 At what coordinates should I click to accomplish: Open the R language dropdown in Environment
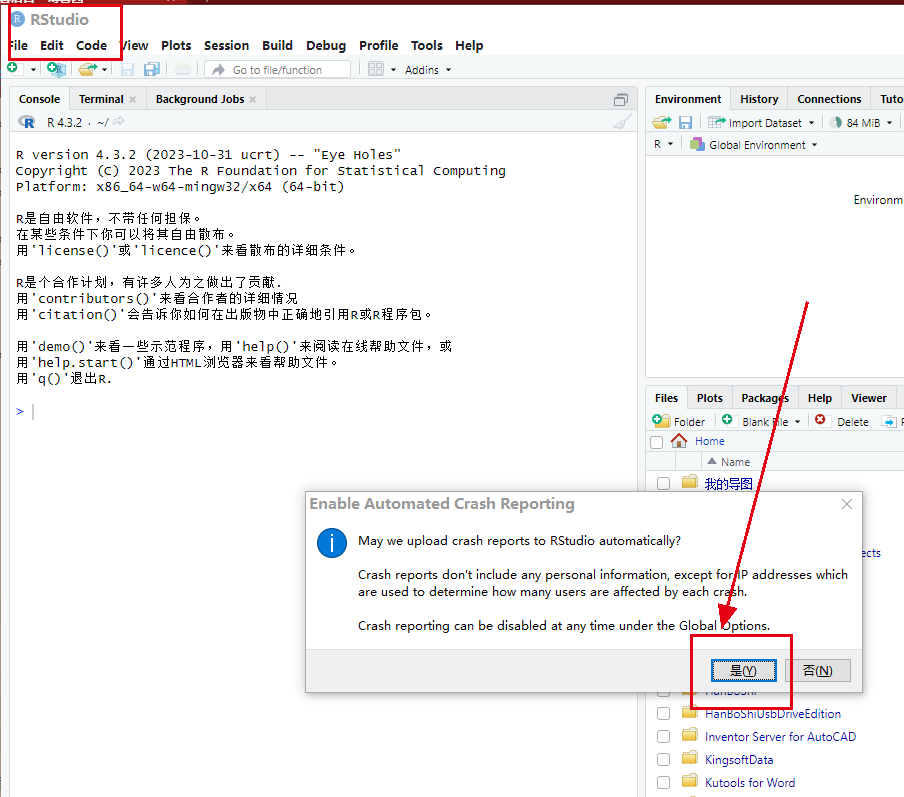pyautogui.click(x=664, y=144)
